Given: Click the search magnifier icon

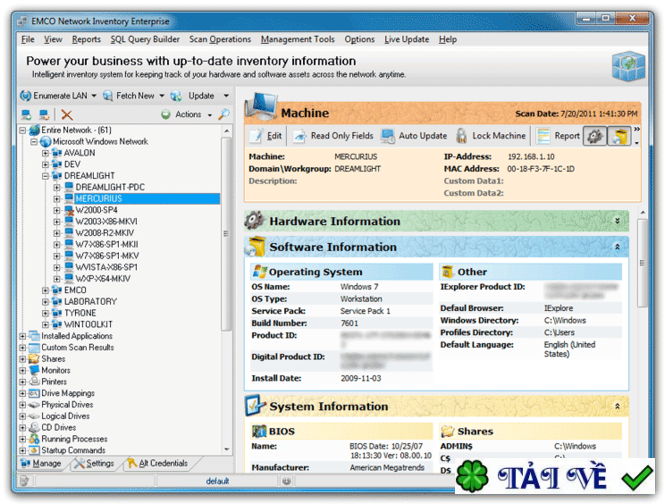Looking at the screenshot, I should click(224, 114).
